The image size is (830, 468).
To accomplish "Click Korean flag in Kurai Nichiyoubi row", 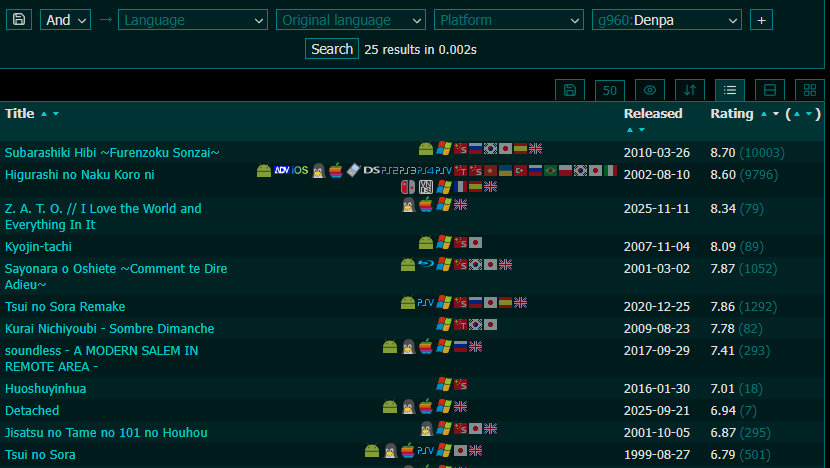I will pyautogui.click(x=475, y=325).
